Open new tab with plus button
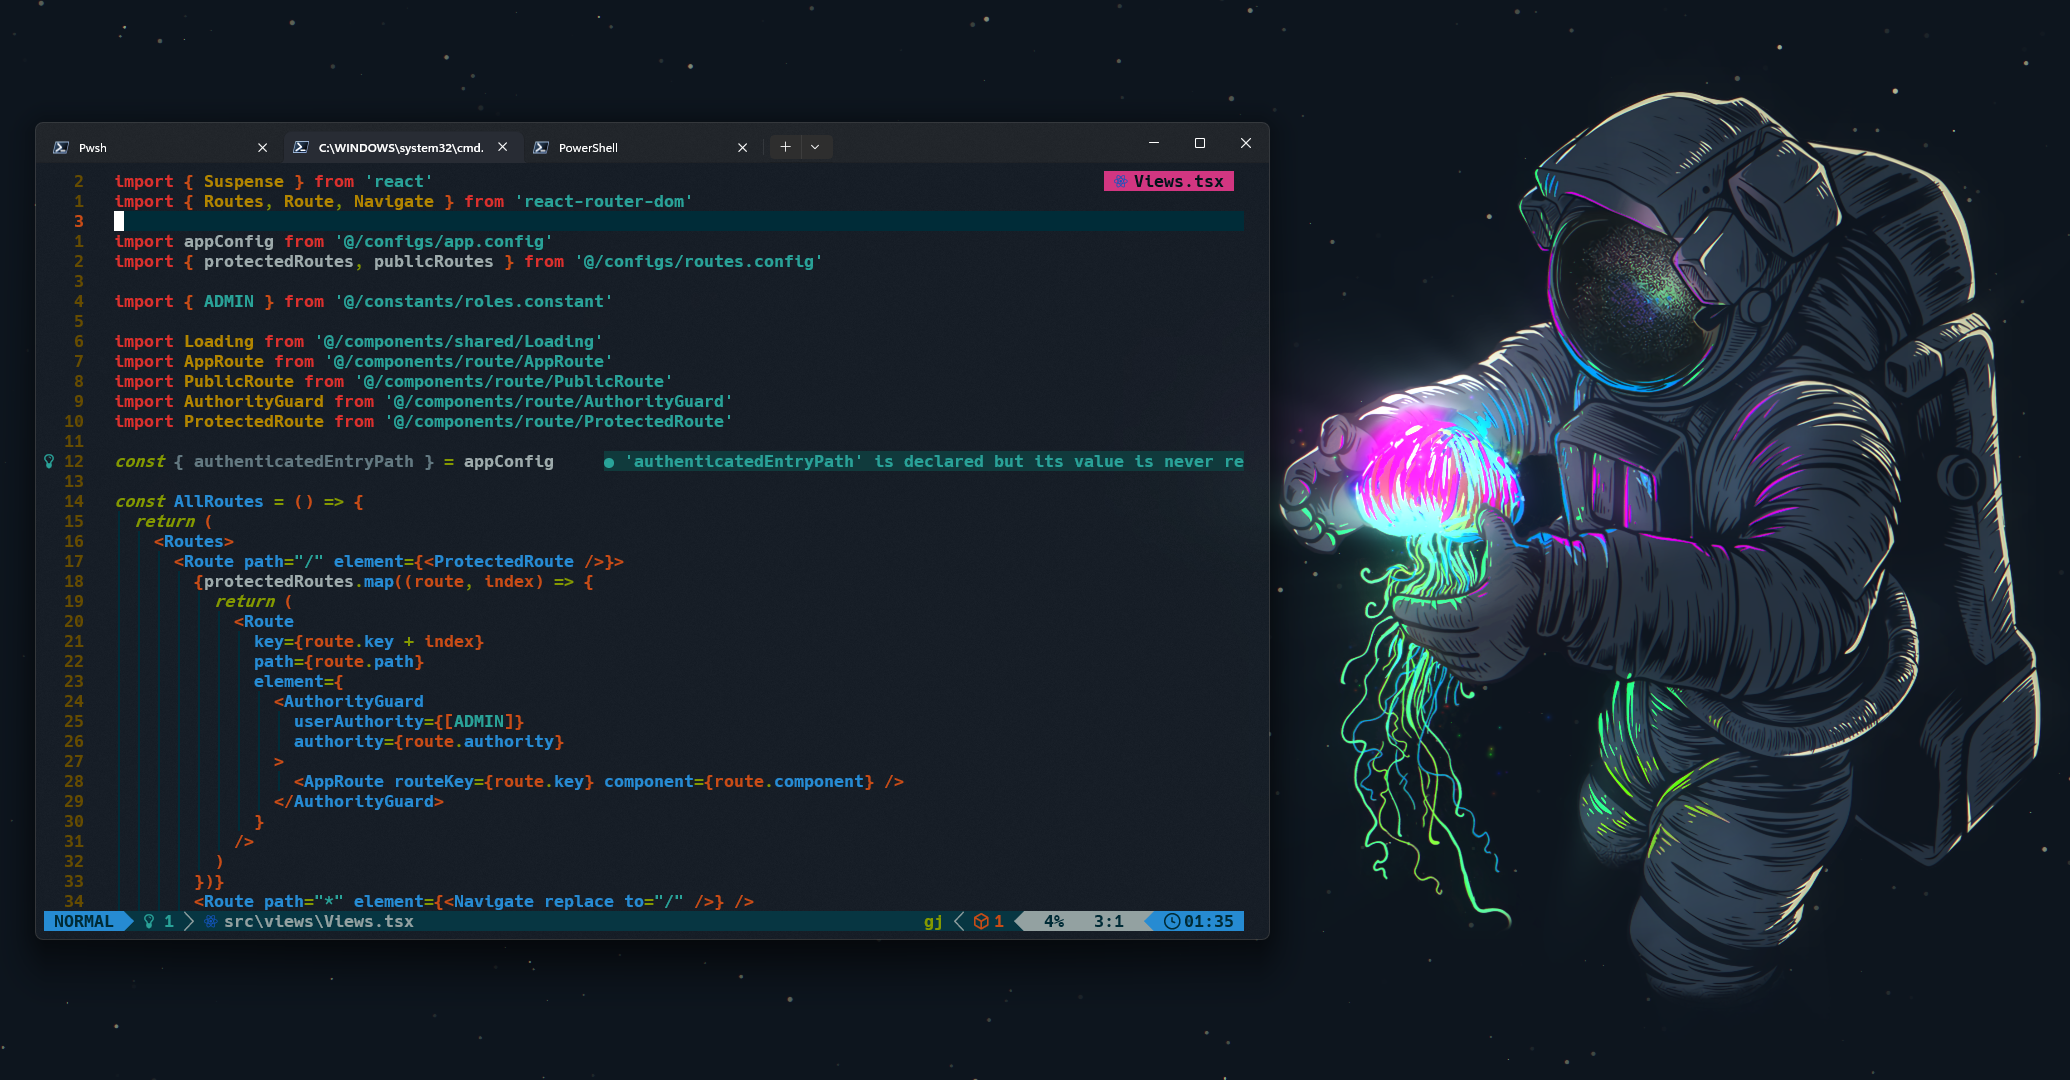Image resolution: width=2070 pixels, height=1080 pixels. [785, 147]
